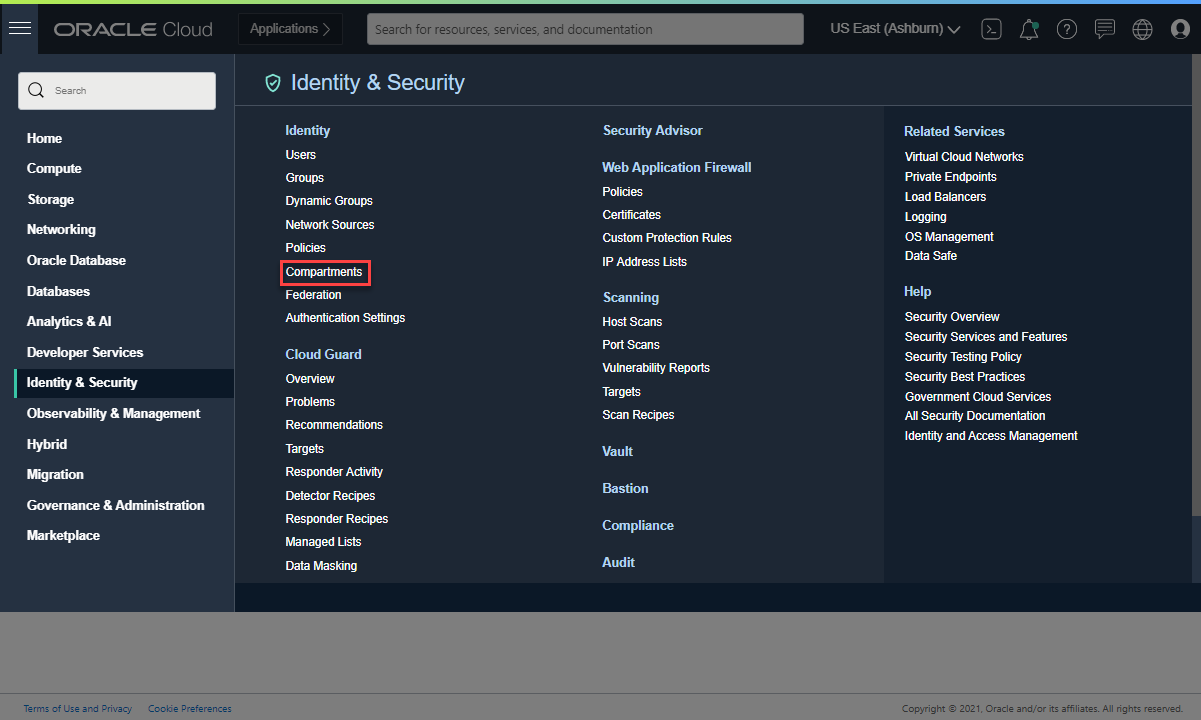Viewport: 1201px width, 720px height.
Task: Open Certificates under Web Application Firewall
Action: pos(632,215)
